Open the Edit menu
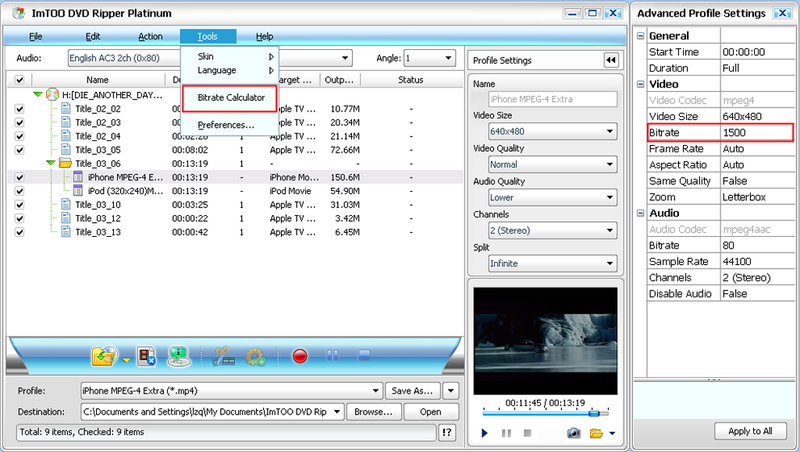The height and width of the screenshot is (452, 800). click(93, 36)
